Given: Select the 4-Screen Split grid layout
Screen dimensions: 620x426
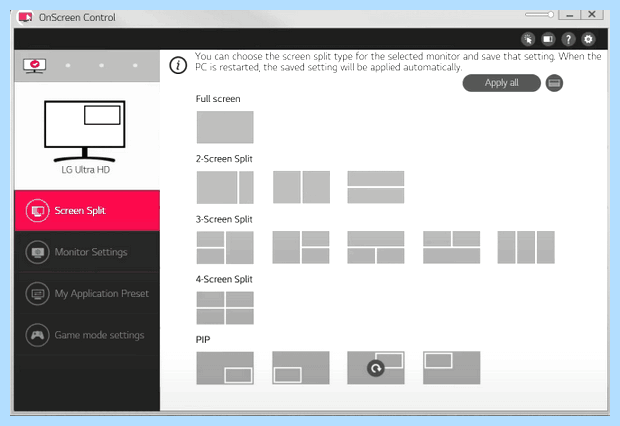Looking at the screenshot, I should click(225, 308).
